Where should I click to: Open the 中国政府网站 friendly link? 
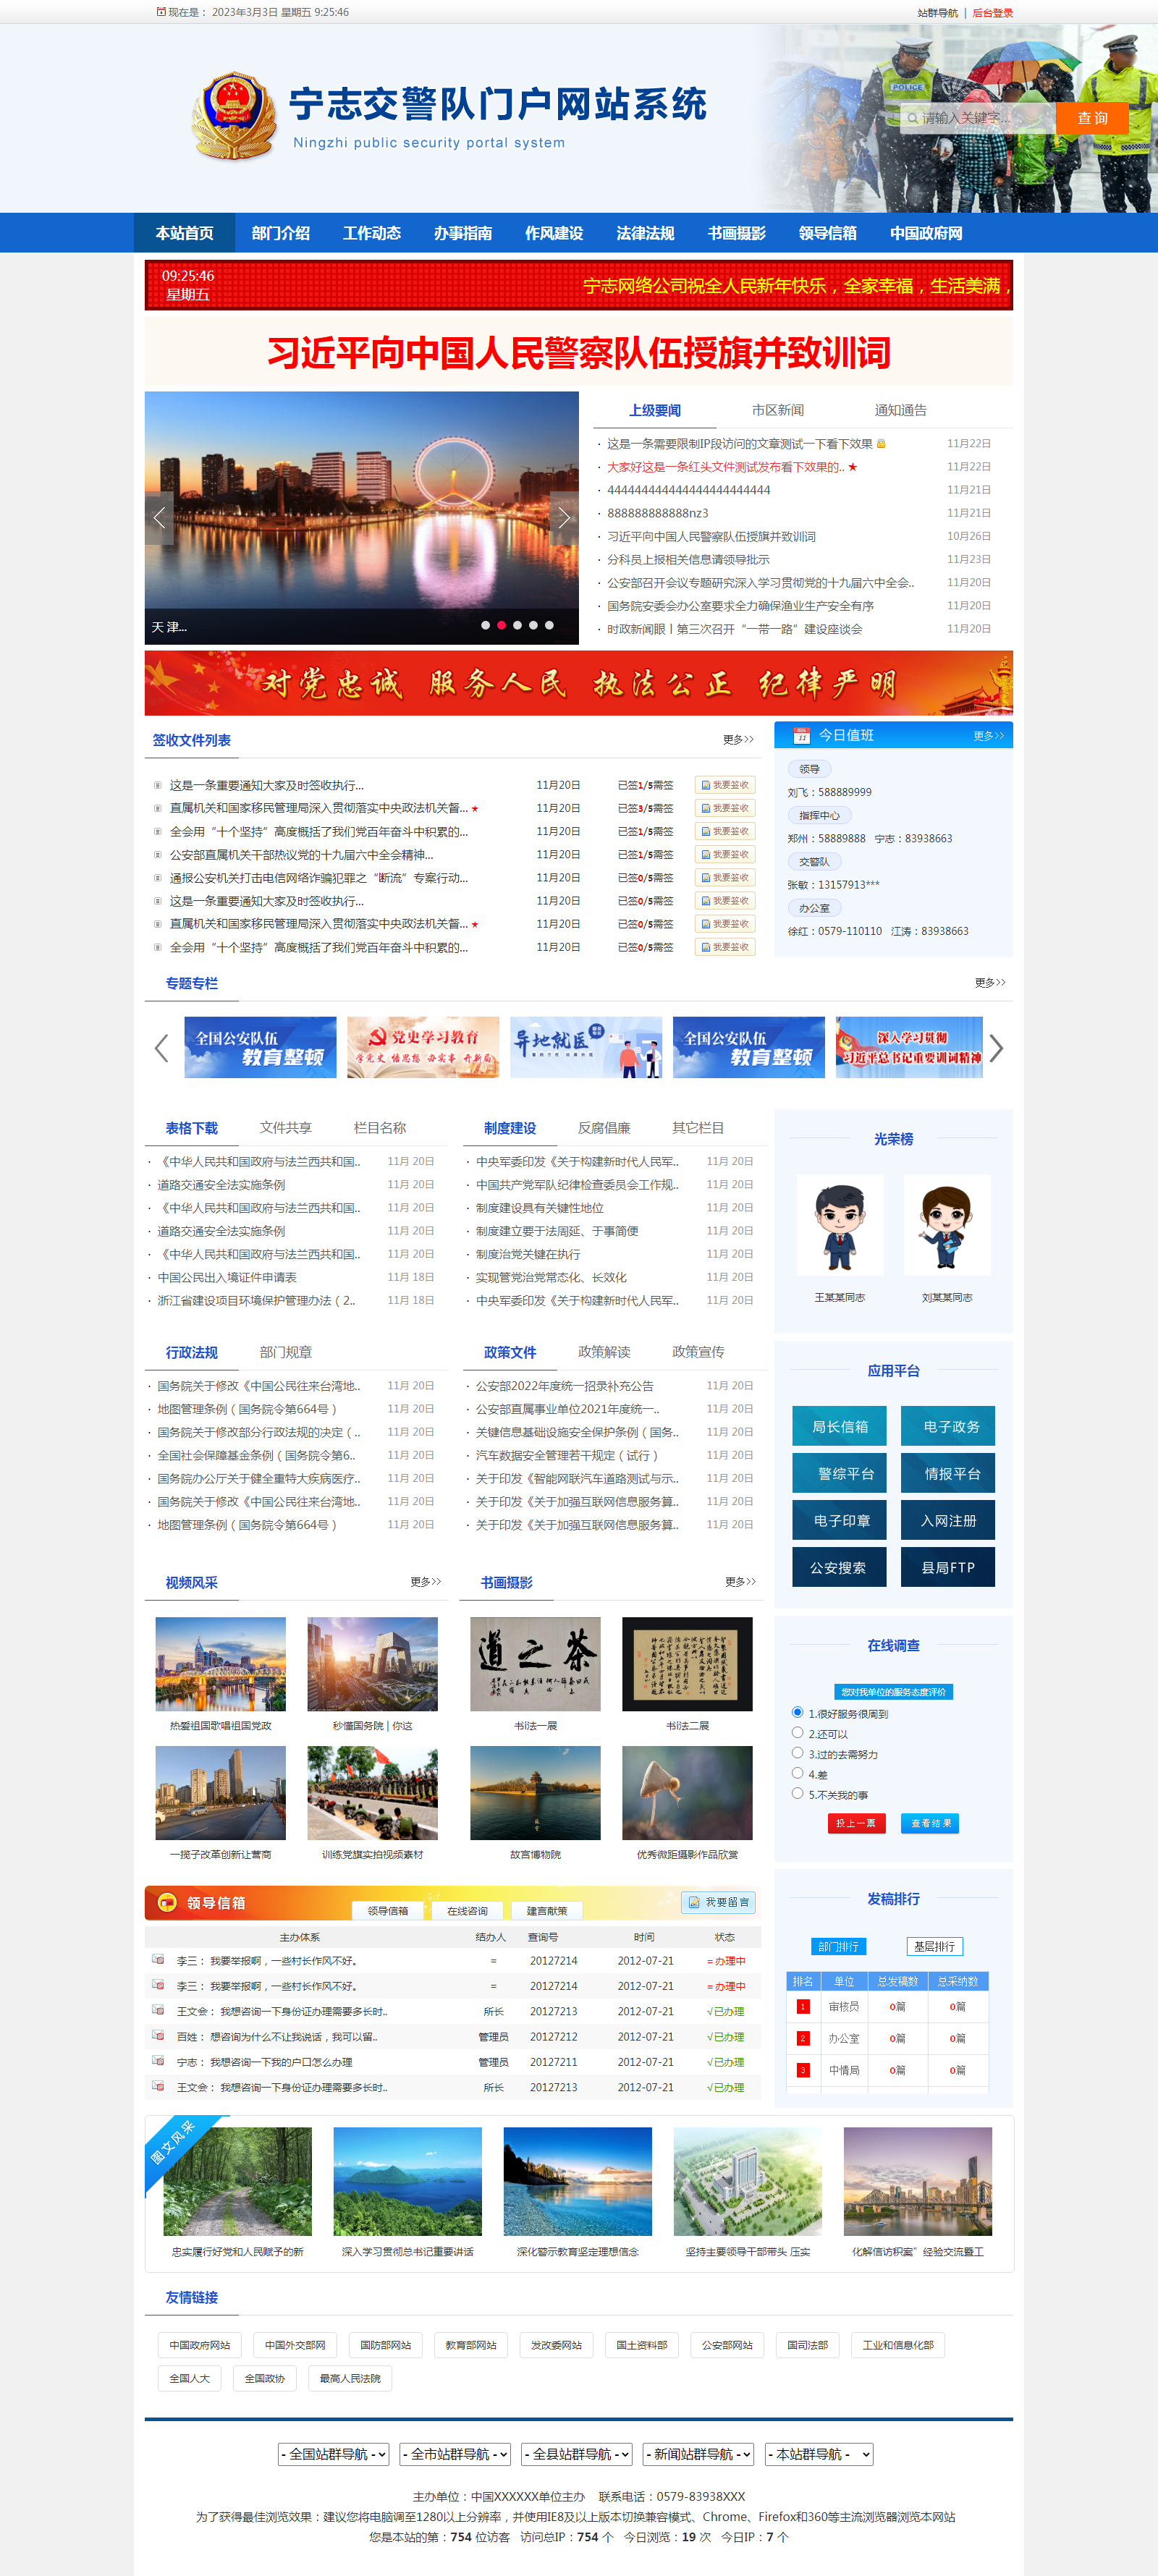click(x=199, y=2345)
